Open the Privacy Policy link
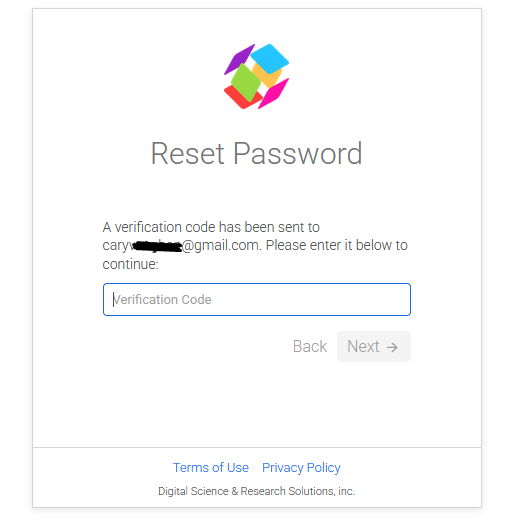This screenshot has height=524, width=507. pyautogui.click(x=301, y=468)
